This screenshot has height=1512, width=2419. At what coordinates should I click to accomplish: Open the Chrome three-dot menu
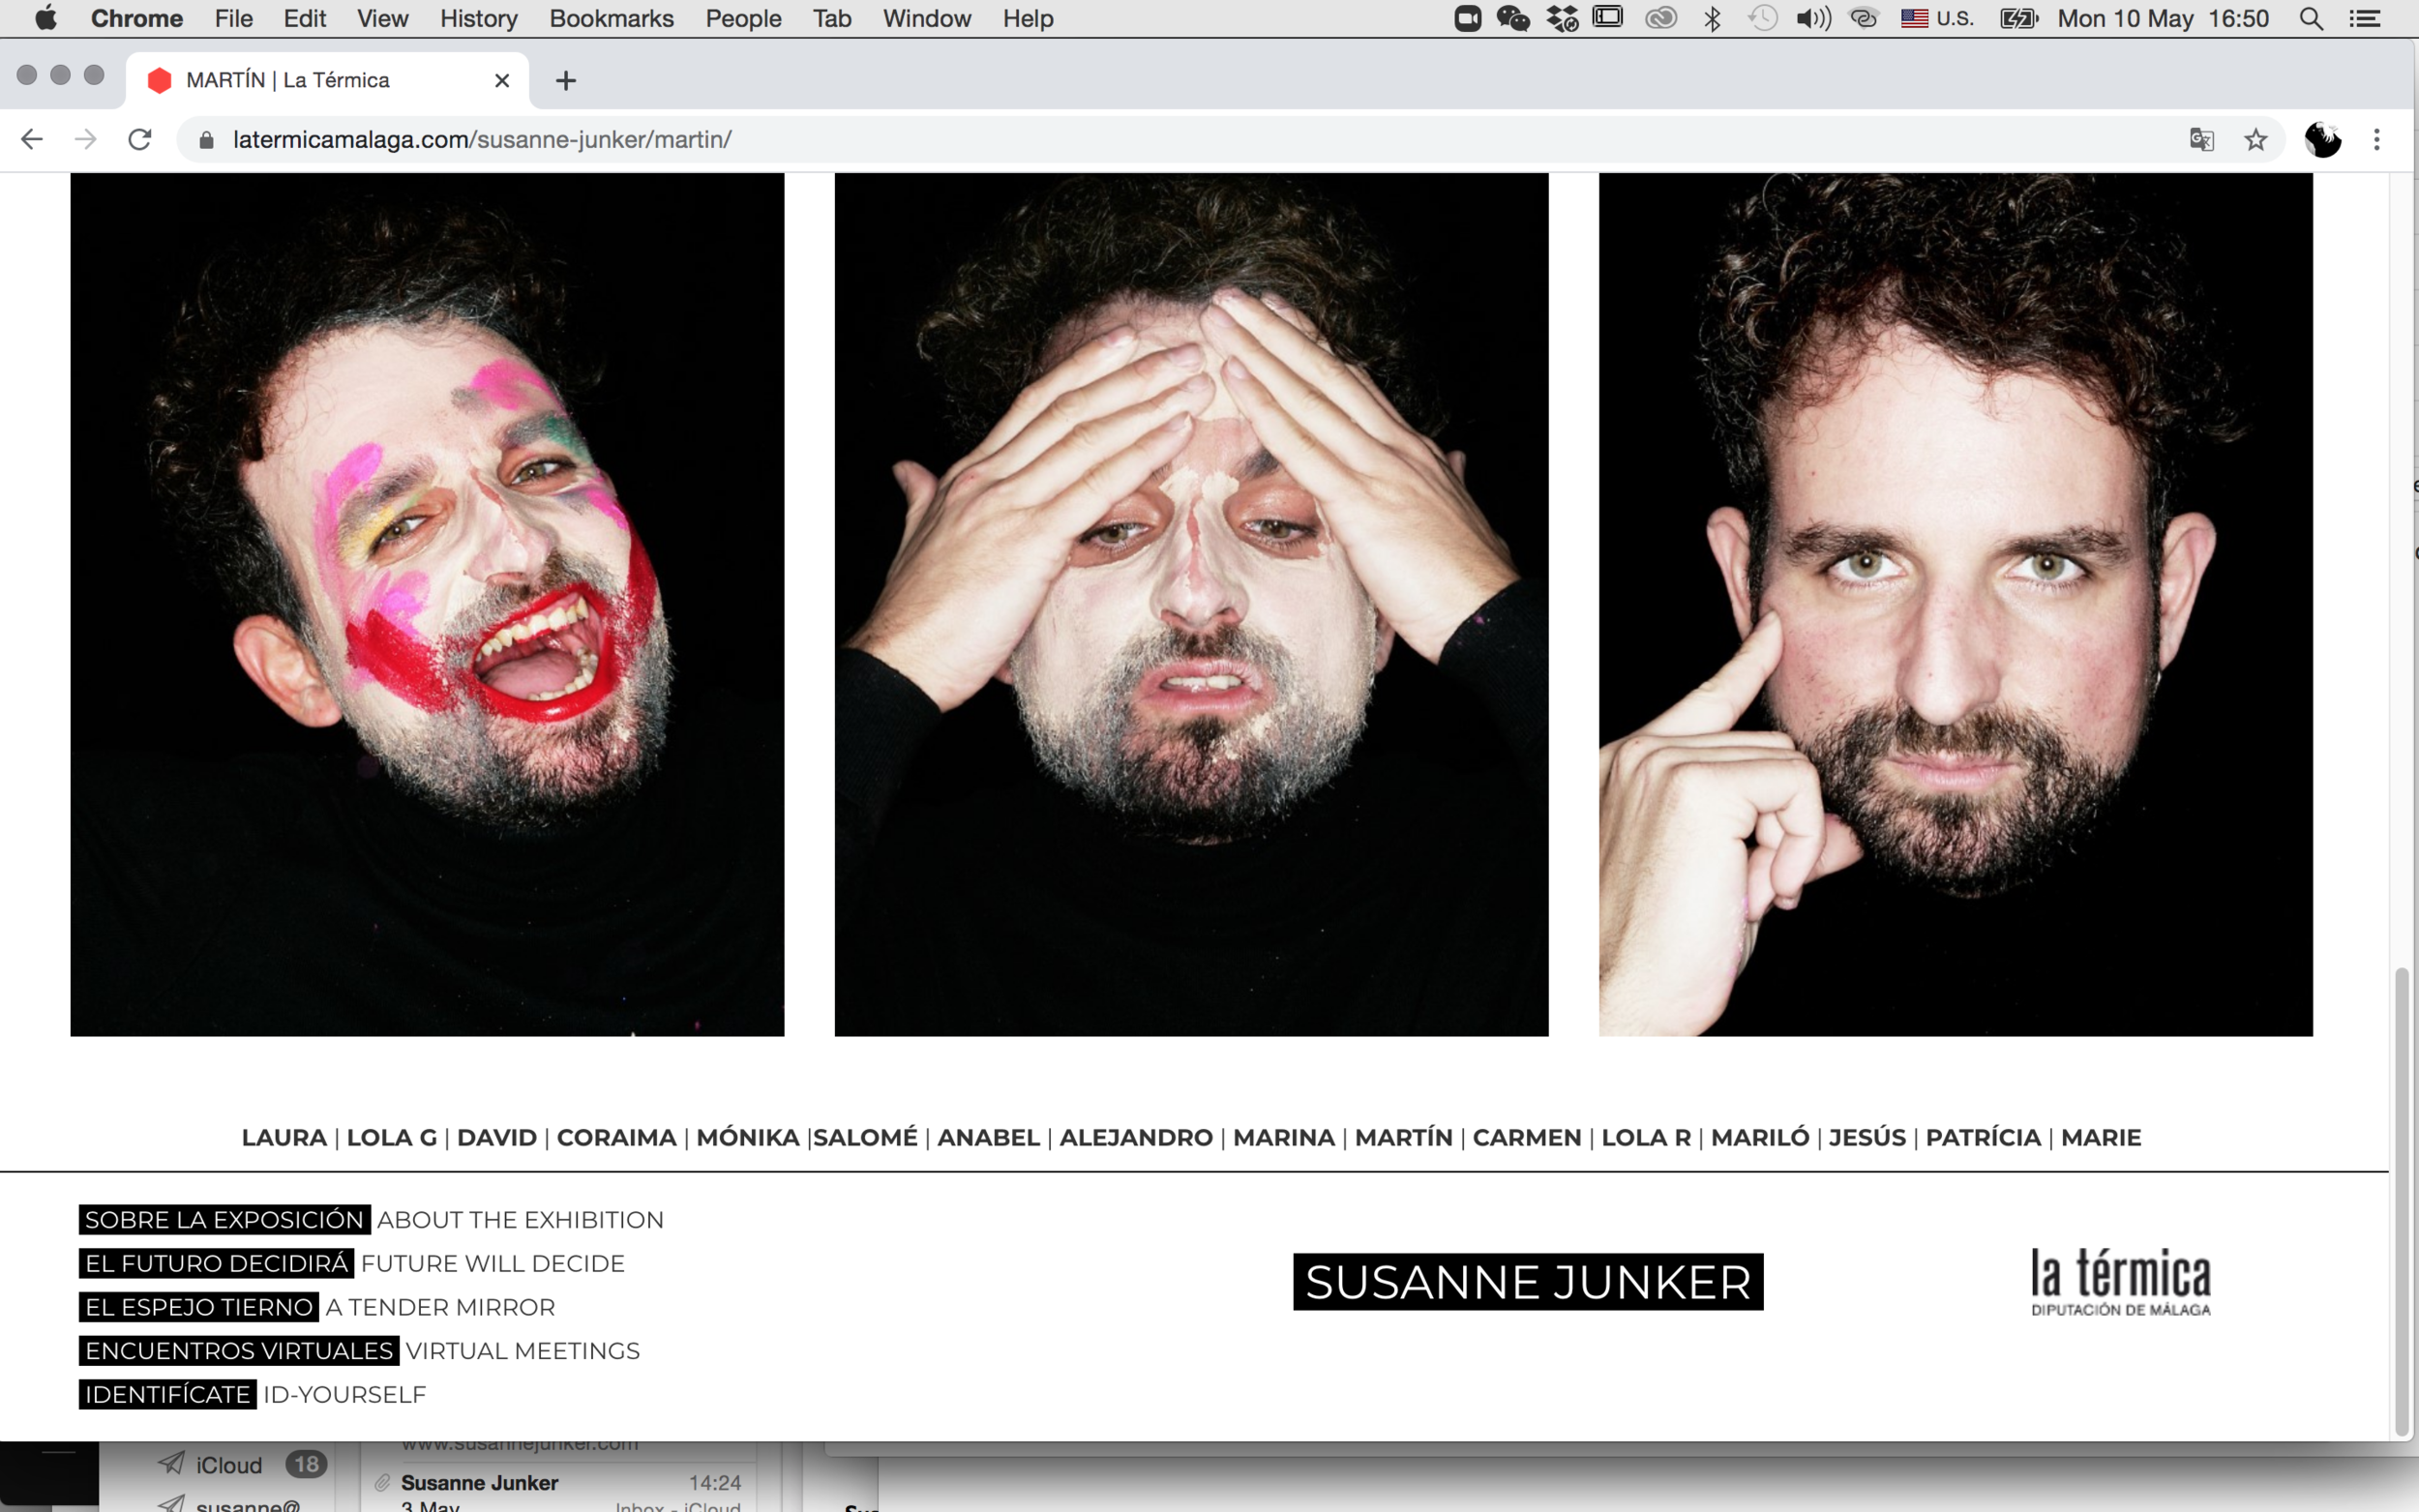point(2377,139)
